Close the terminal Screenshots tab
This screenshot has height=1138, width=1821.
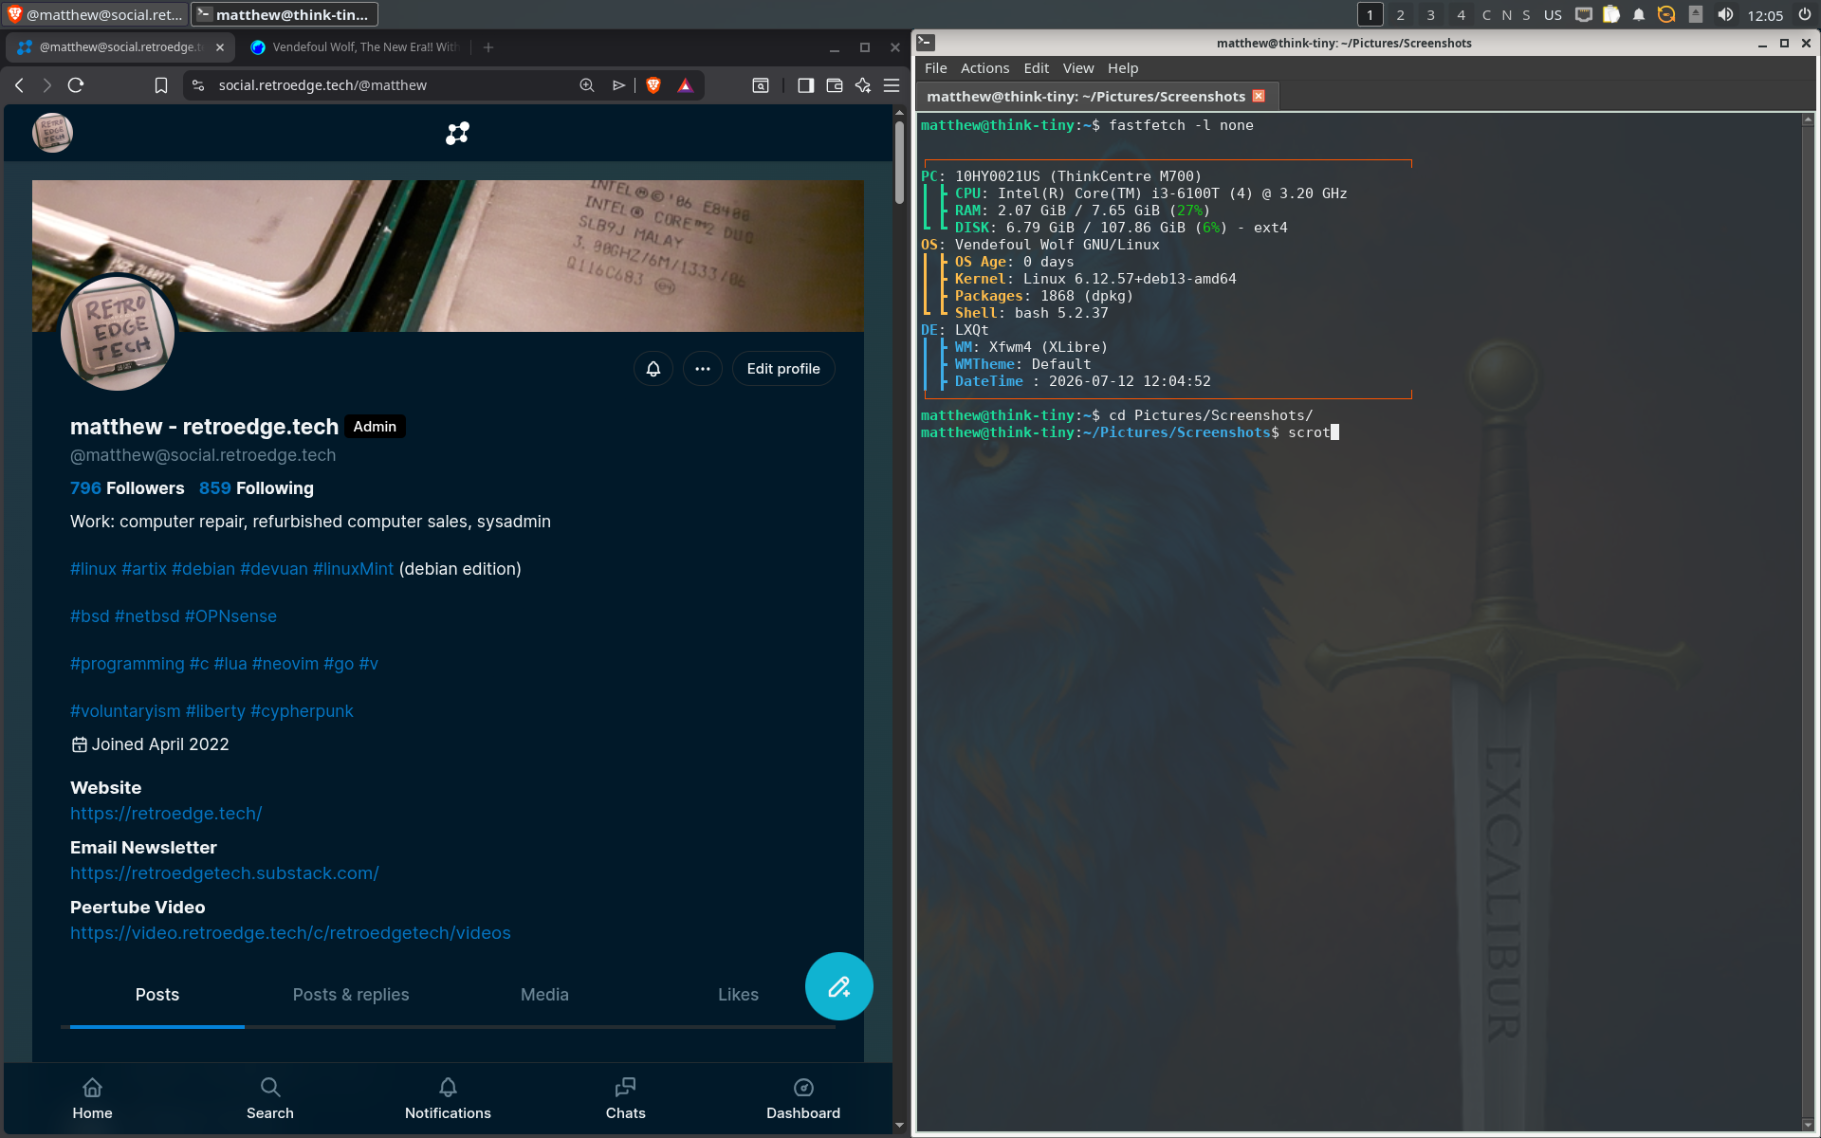[x=1259, y=96]
